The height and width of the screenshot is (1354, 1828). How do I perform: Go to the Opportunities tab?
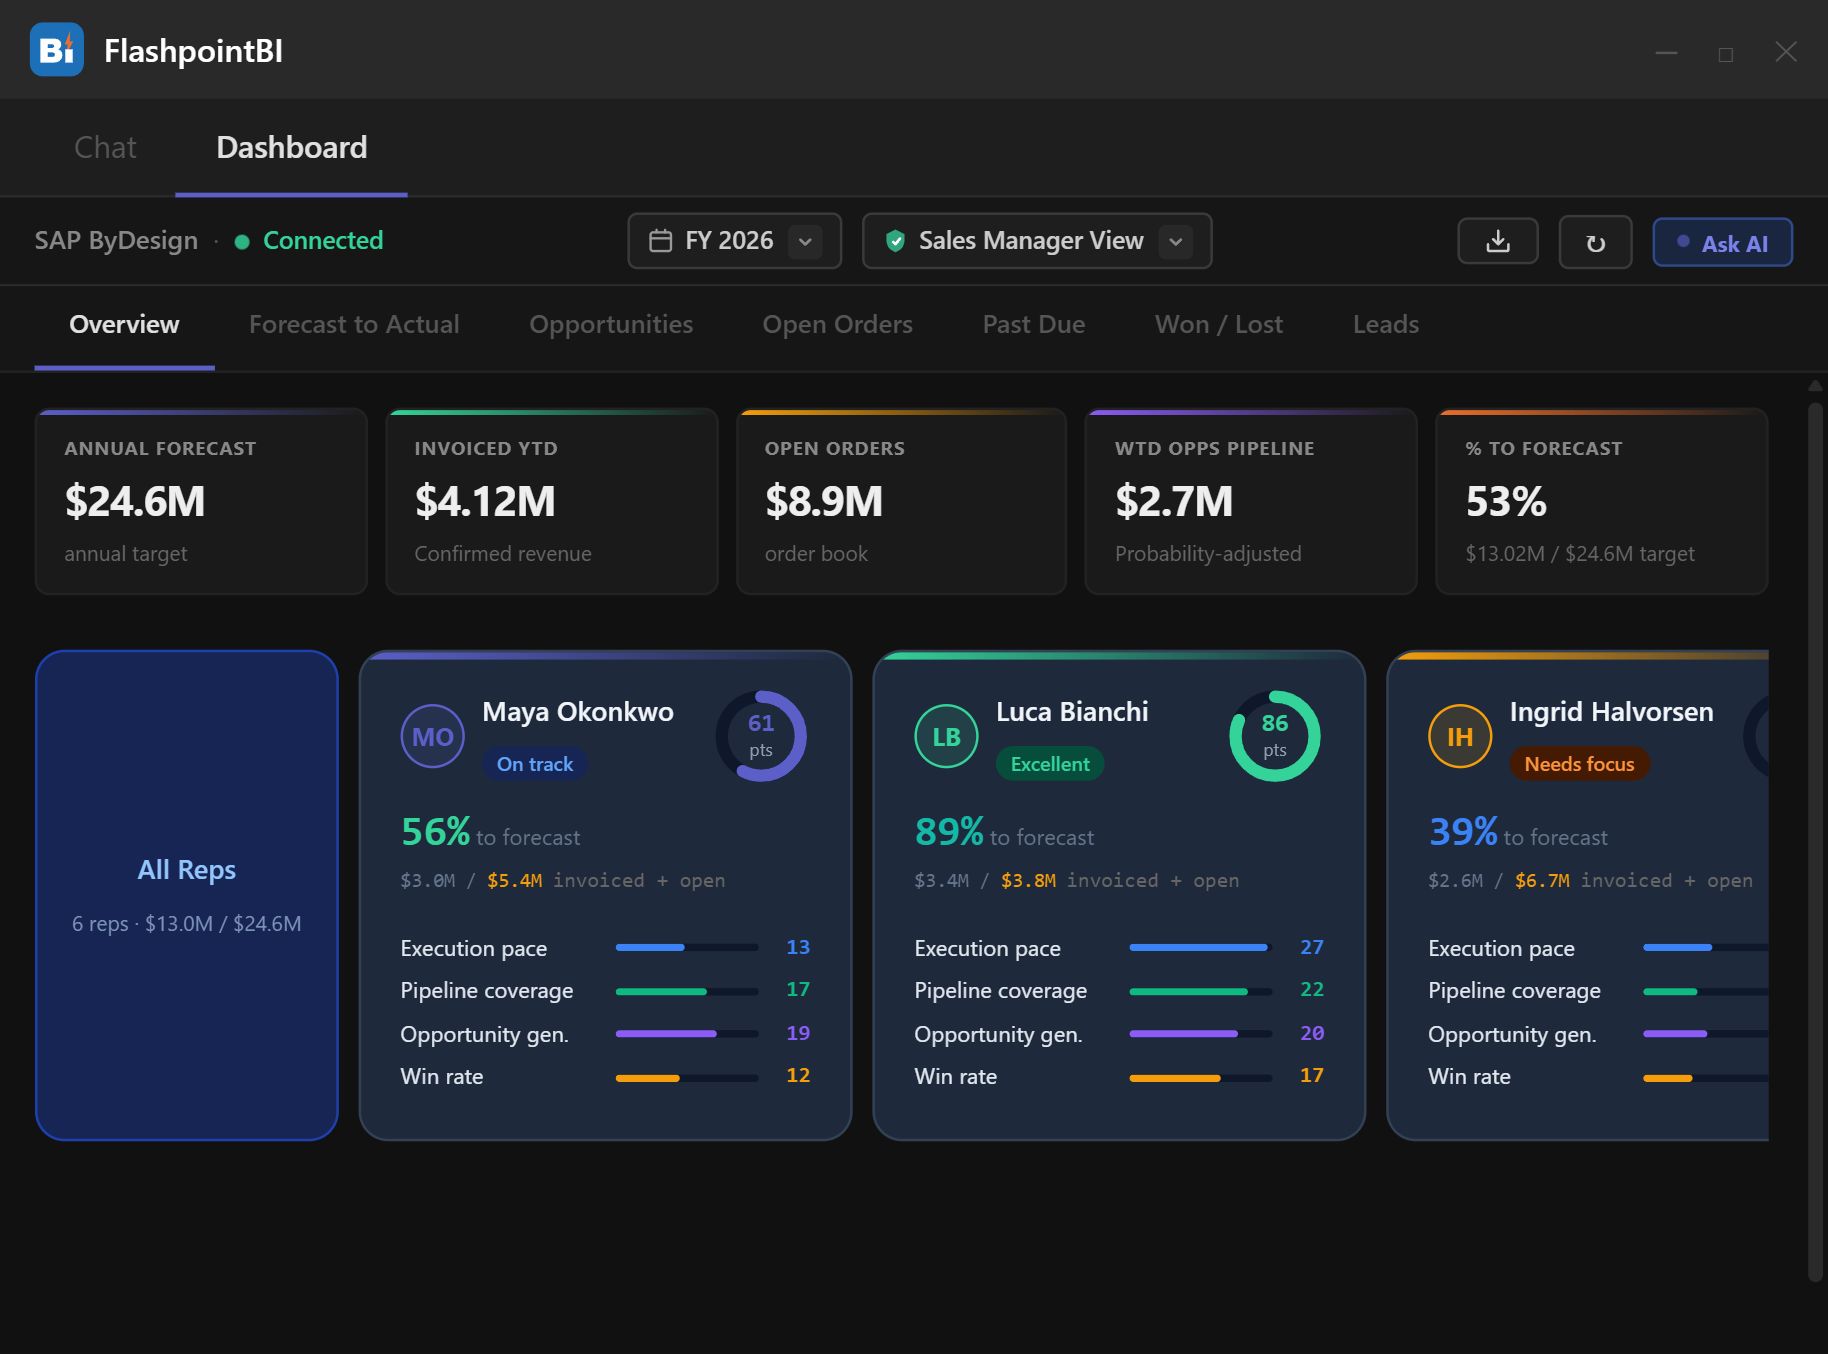(611, 325)
